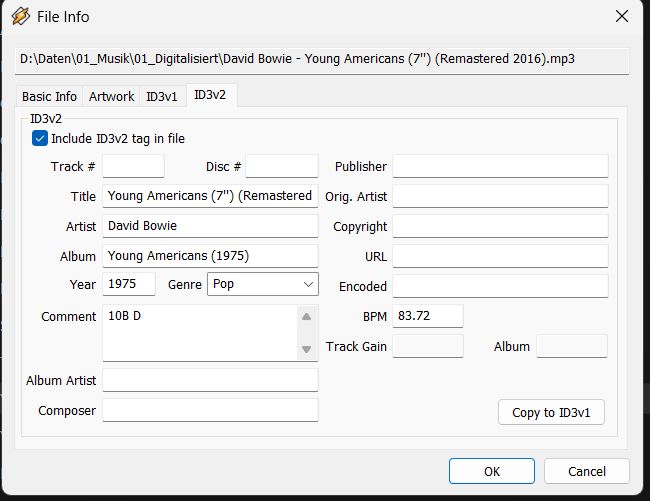Click the Copy to ID3v1 button
Viewport: 650px width, 501px height.
(551, 412)
